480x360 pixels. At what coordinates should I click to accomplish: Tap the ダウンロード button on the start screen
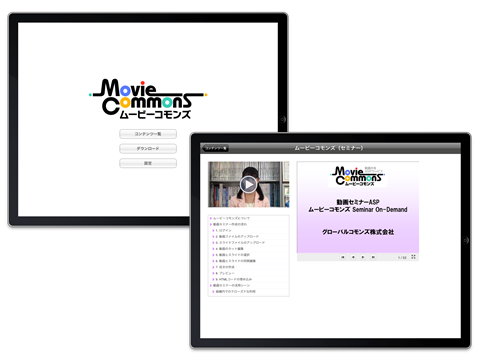(x=148, y=149)
